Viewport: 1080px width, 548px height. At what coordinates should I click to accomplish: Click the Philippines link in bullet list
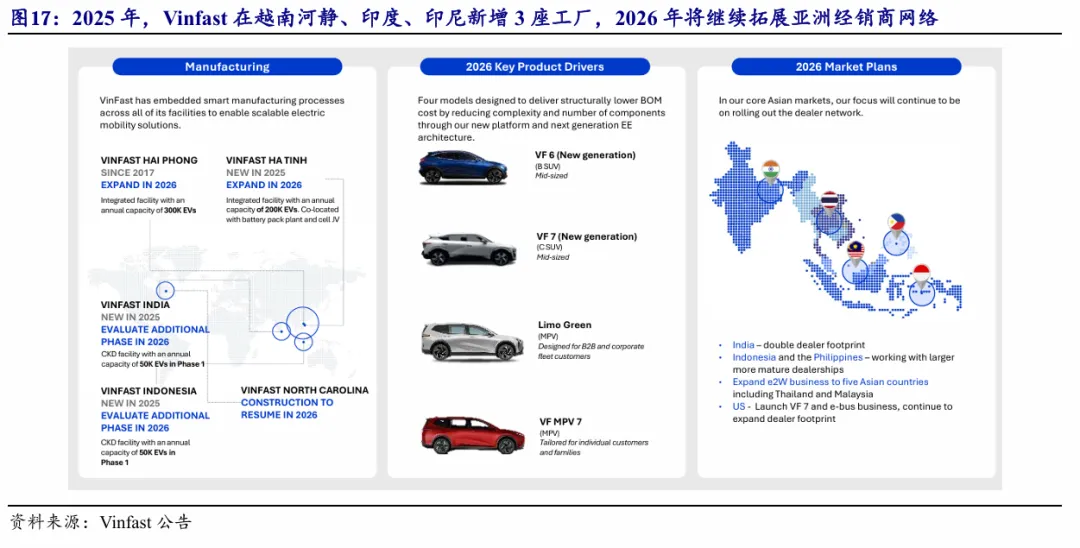838,357
